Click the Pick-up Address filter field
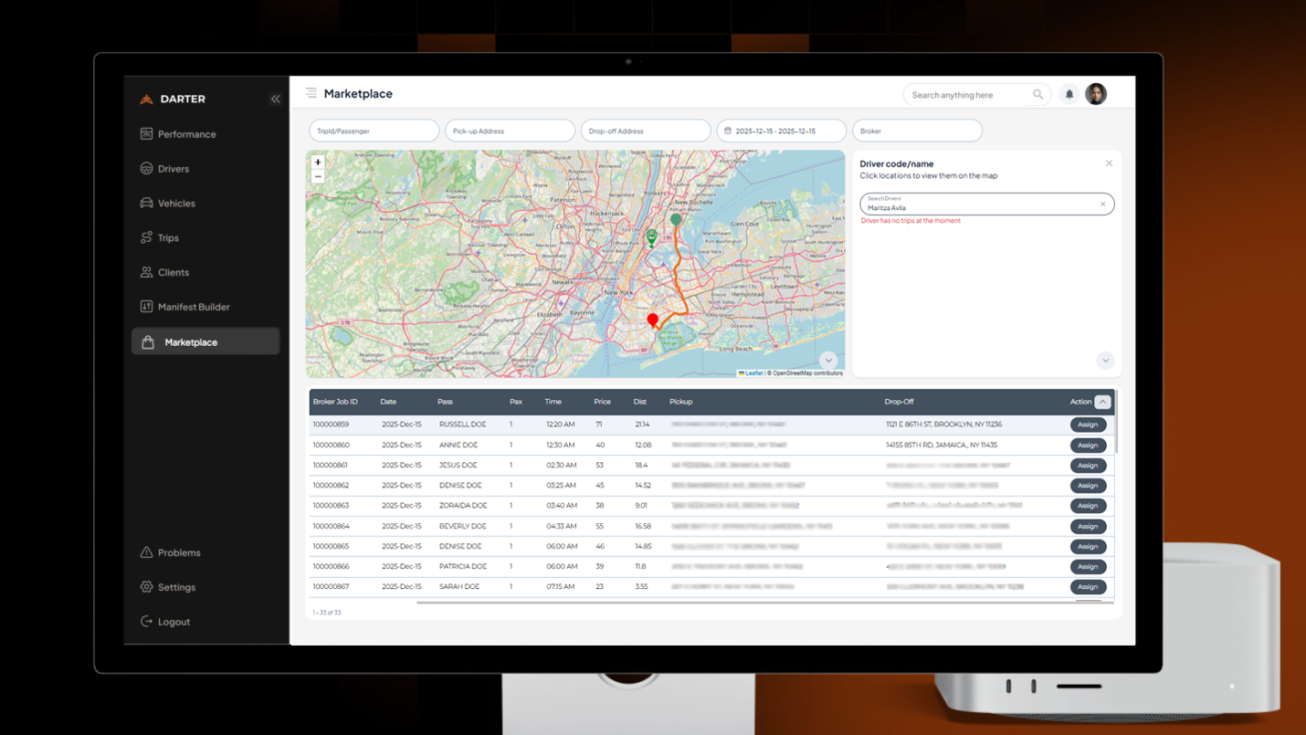This screenshot has height=735, width=1306. [510, 131]
